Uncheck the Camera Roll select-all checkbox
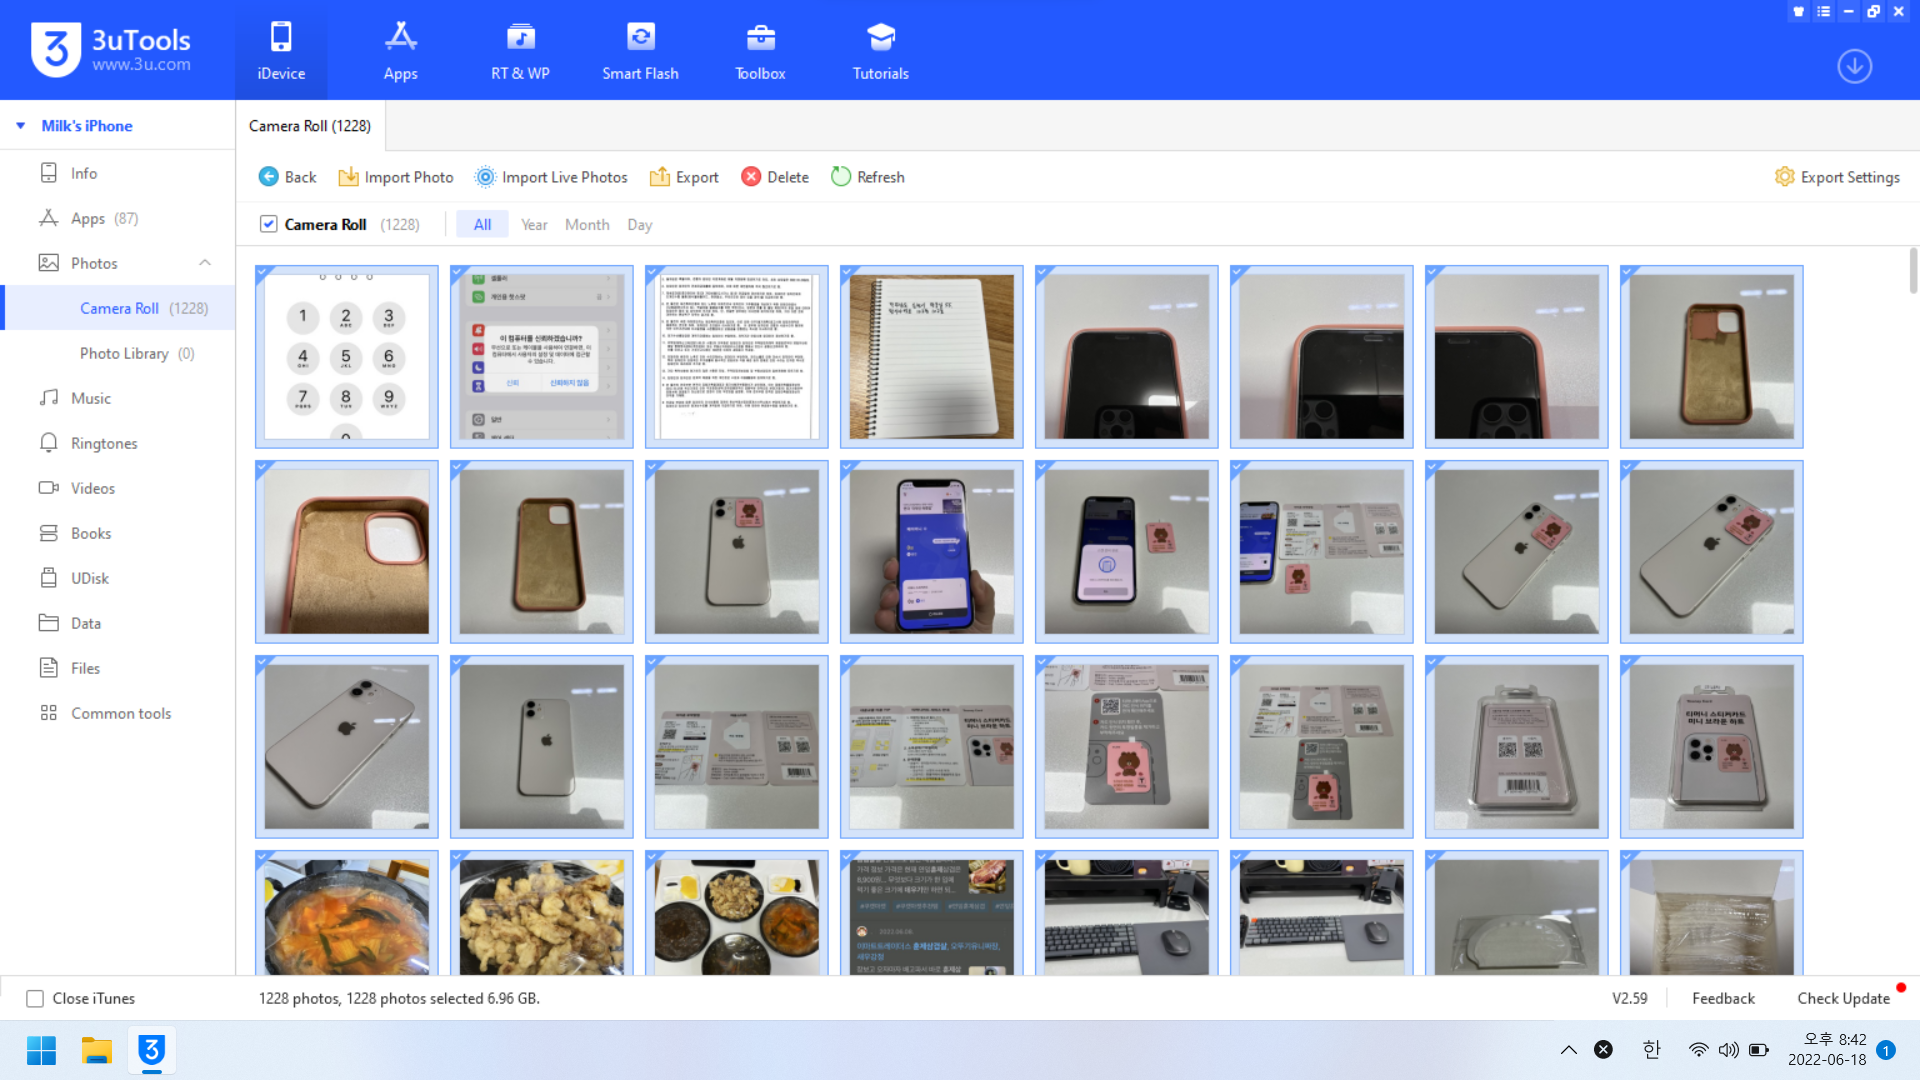The image size is (1920, 1080). tap(268, 224)
